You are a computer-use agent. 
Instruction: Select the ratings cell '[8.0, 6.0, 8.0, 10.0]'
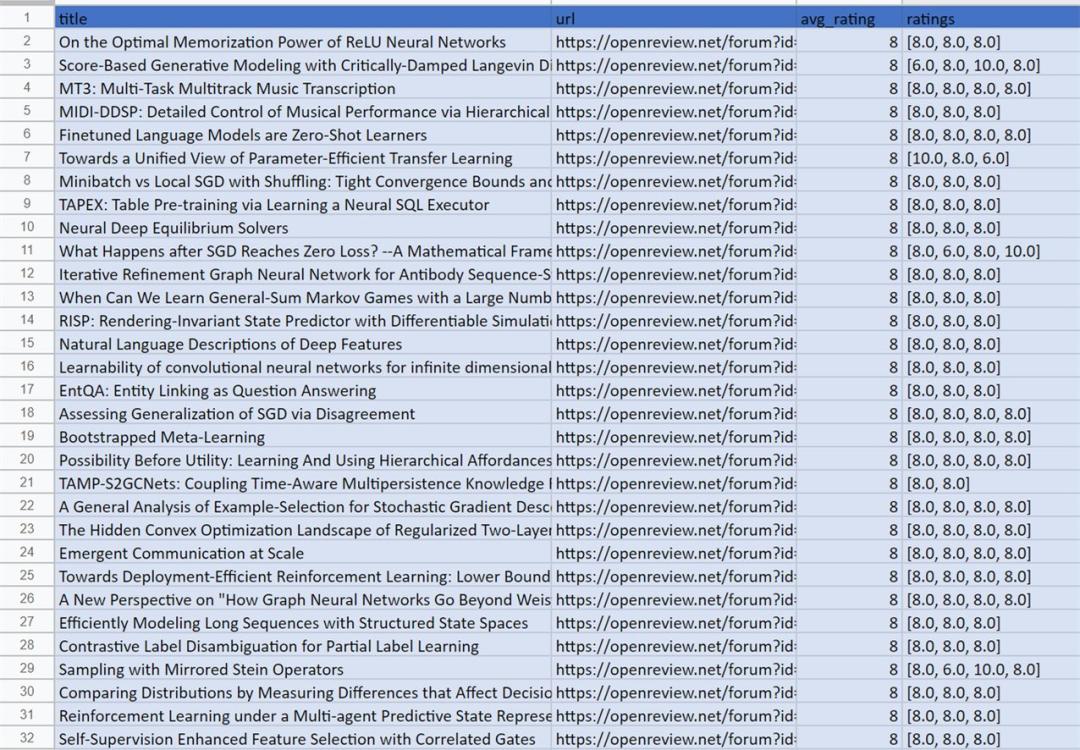pyautogui.click(x=972, y=251)
